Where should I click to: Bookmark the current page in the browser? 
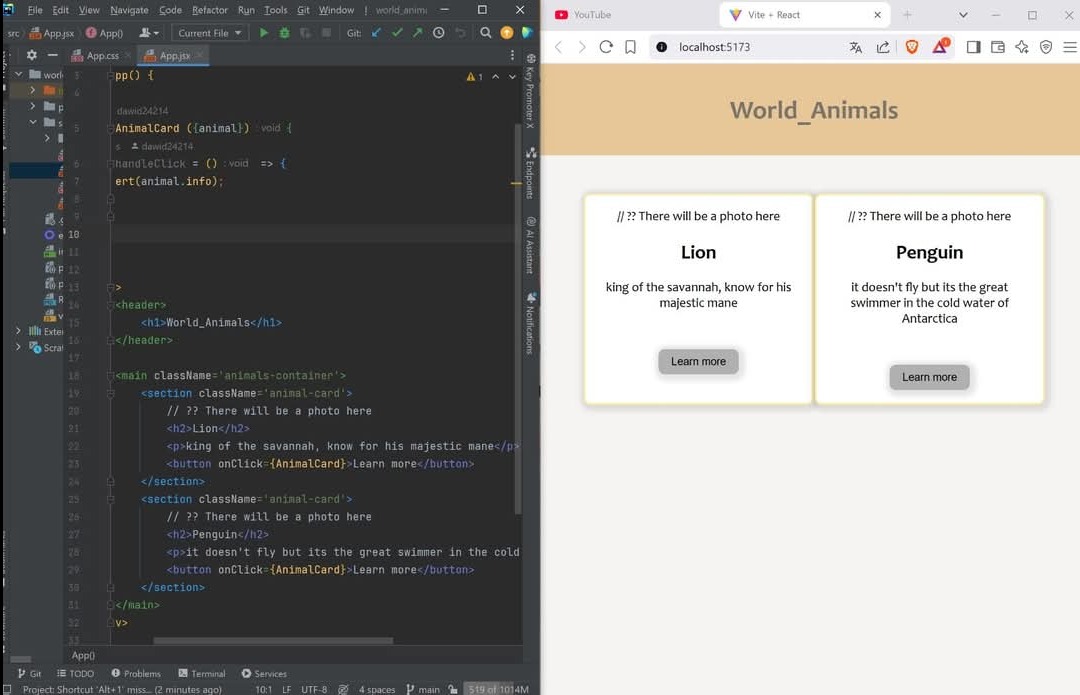[630, 47]
